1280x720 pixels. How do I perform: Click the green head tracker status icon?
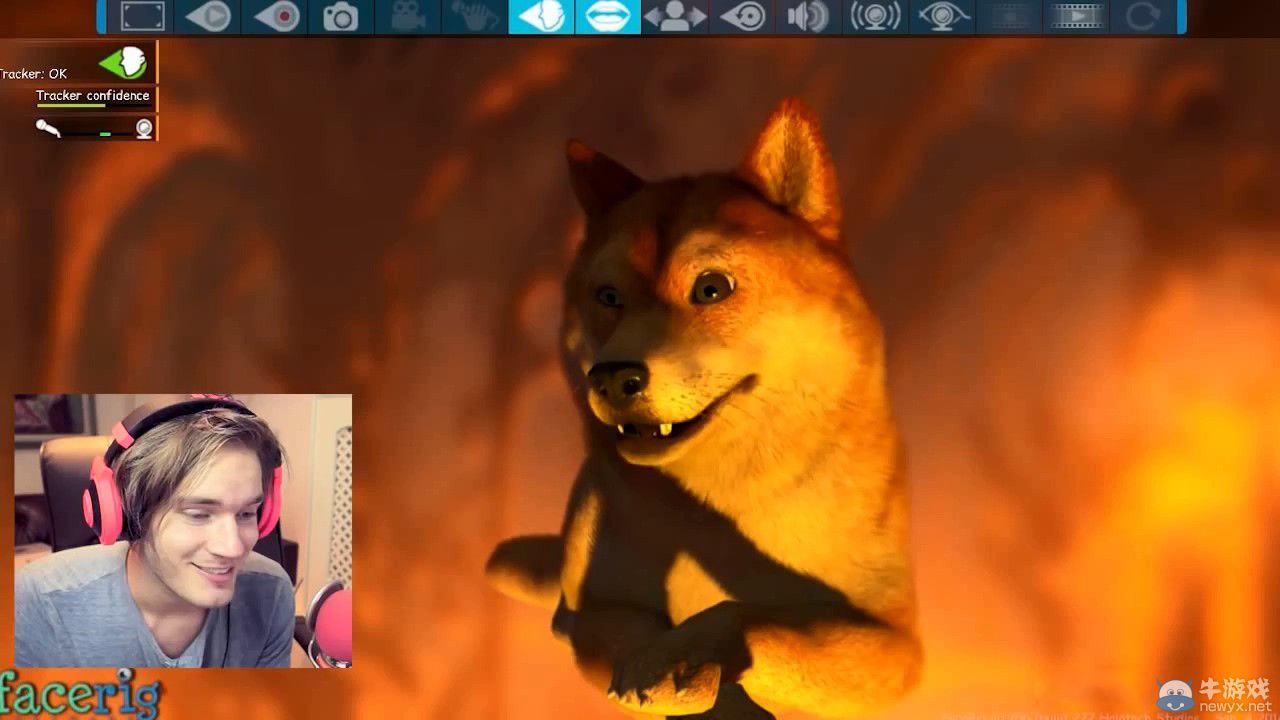tap(123, 63)
